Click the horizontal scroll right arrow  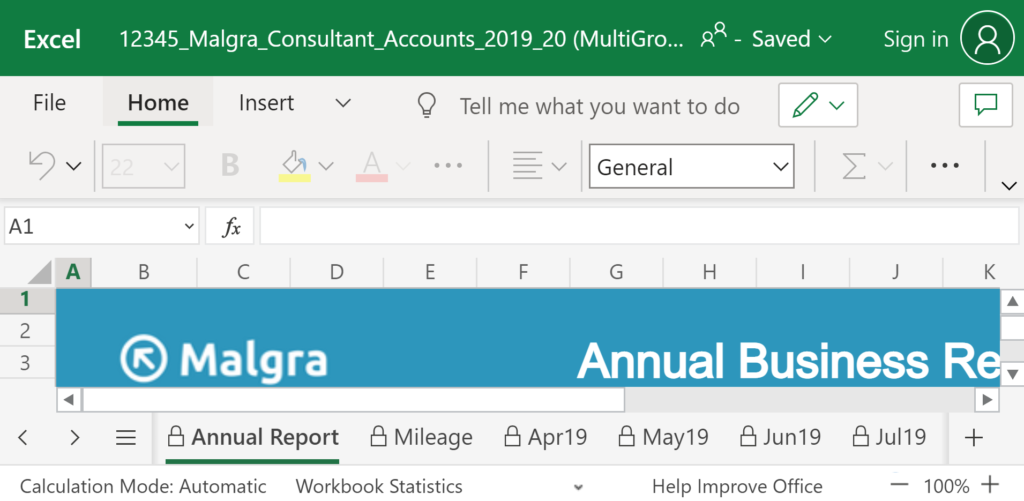click(987, 399)
